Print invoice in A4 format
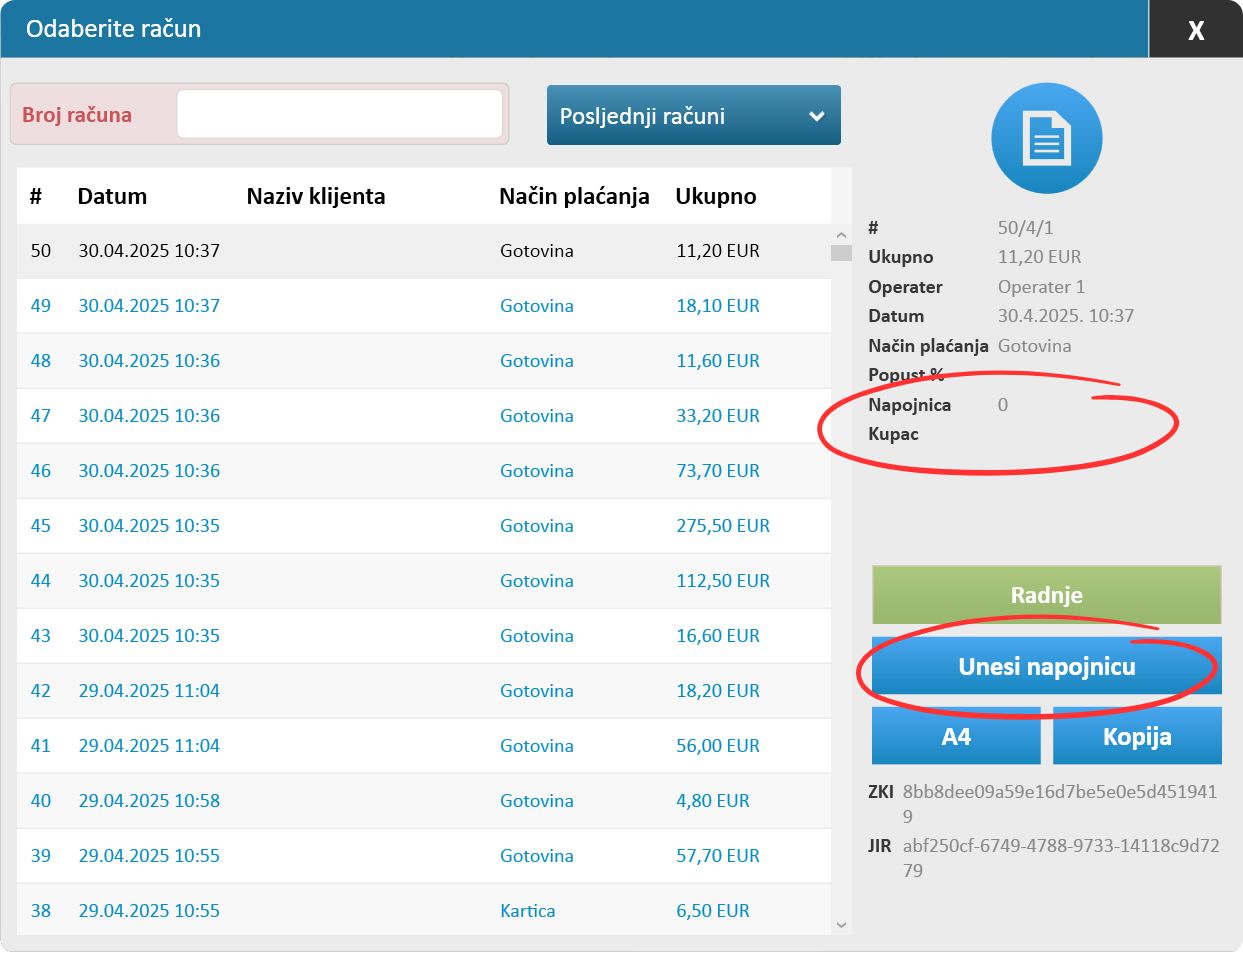The image size is (1243, 953). point(955,737)
